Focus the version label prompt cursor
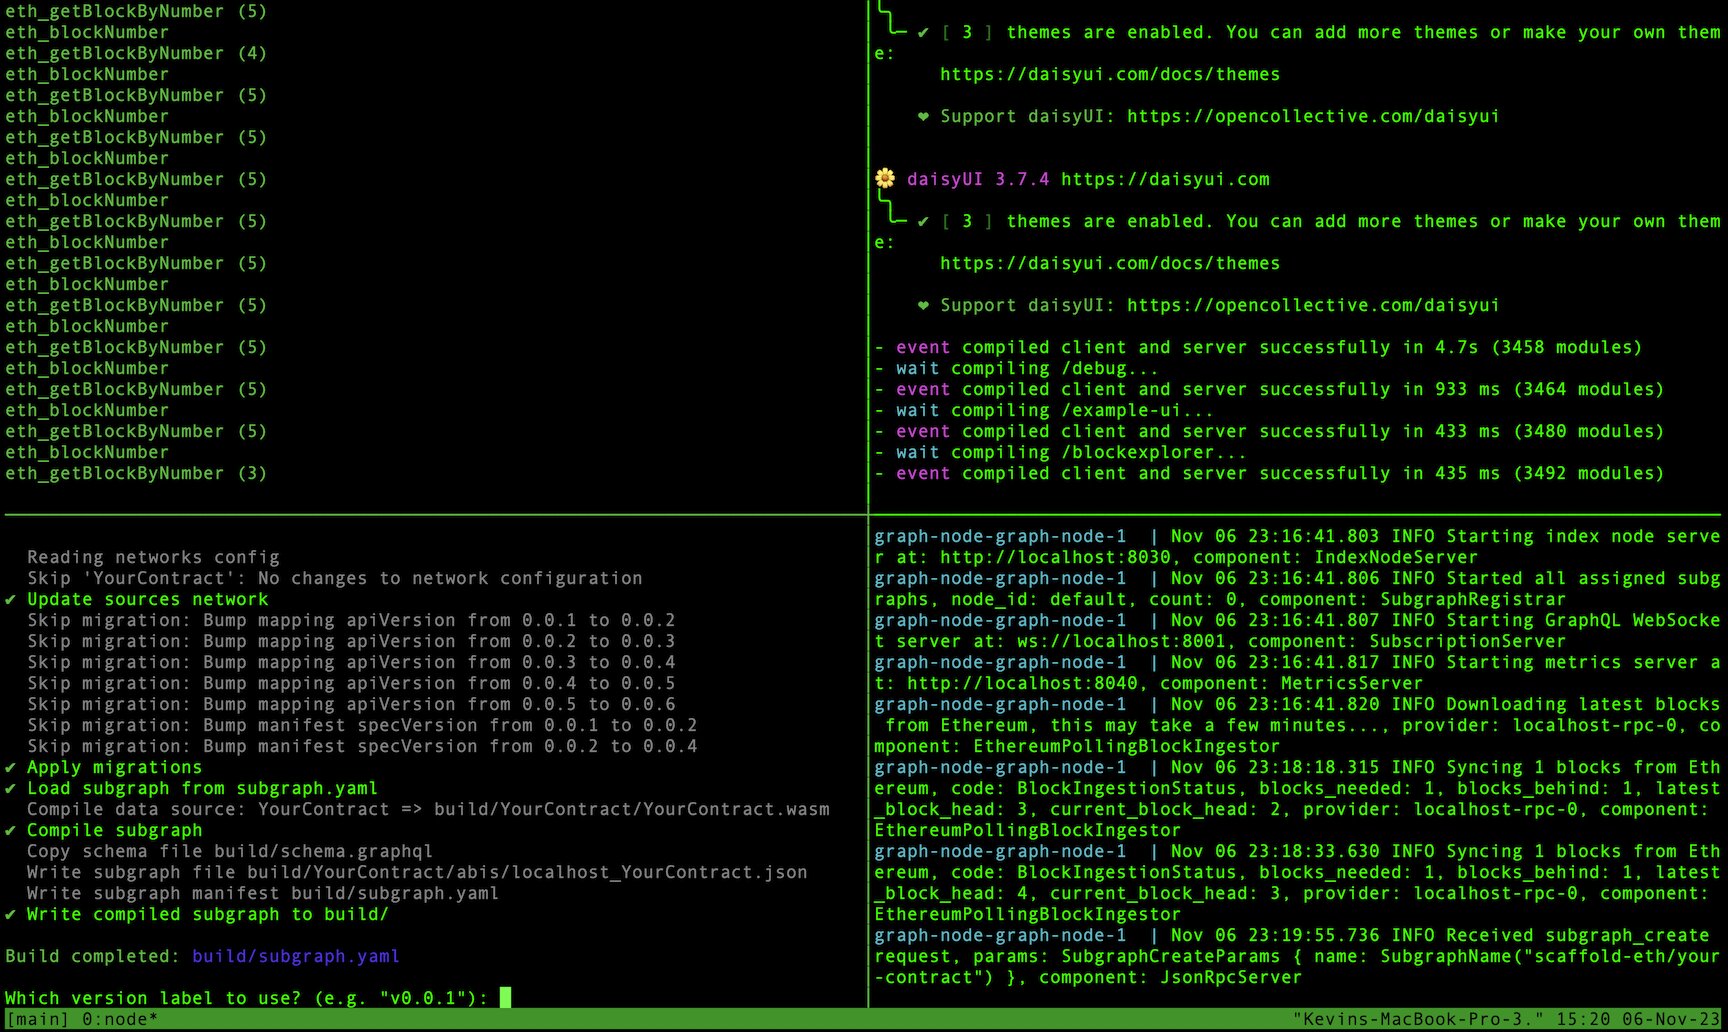Image resolution: width=1728 pixels, height=1032 pixels. [505, 997]
